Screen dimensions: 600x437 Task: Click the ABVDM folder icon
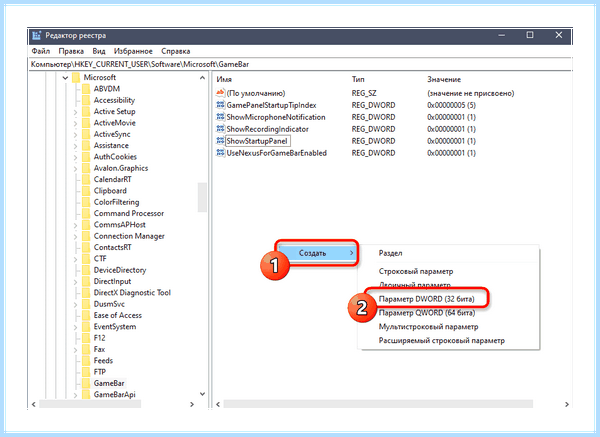pyautogui.click(x=86, y=89)
